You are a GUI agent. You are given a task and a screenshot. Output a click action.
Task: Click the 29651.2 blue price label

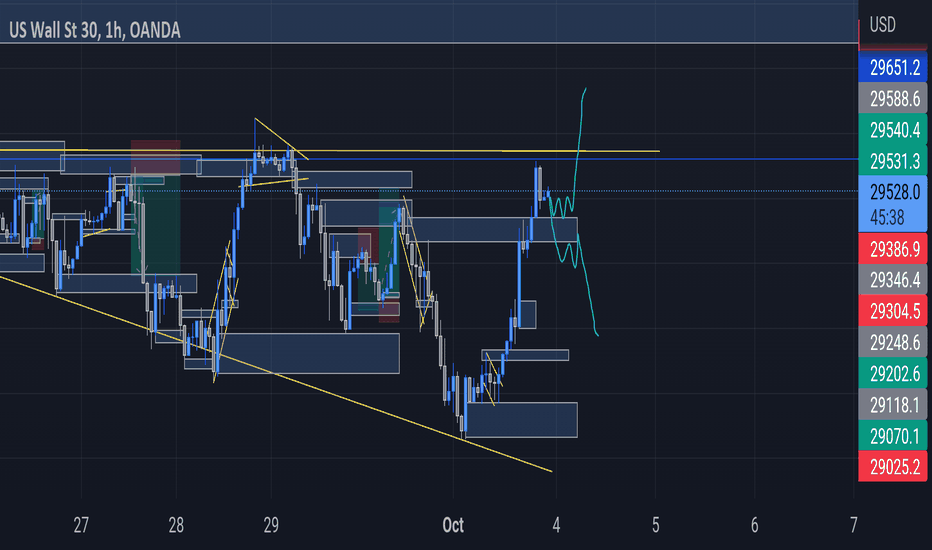click(x=893, y=68)
